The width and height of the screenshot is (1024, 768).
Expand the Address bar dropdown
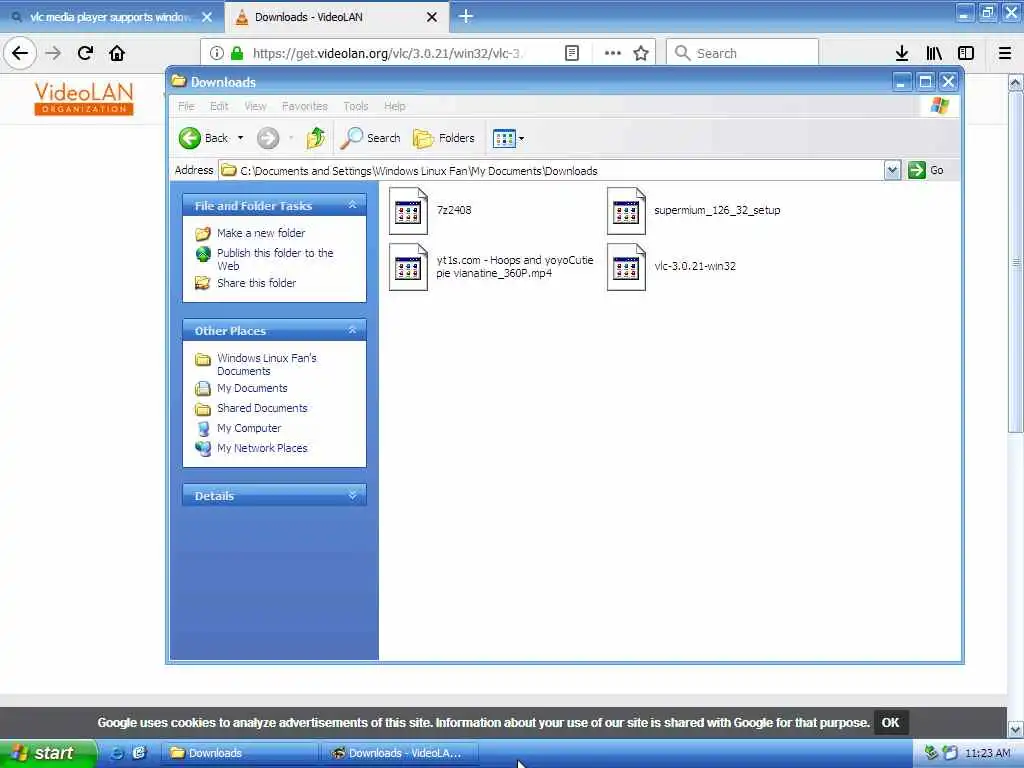(x=892, y=170)
